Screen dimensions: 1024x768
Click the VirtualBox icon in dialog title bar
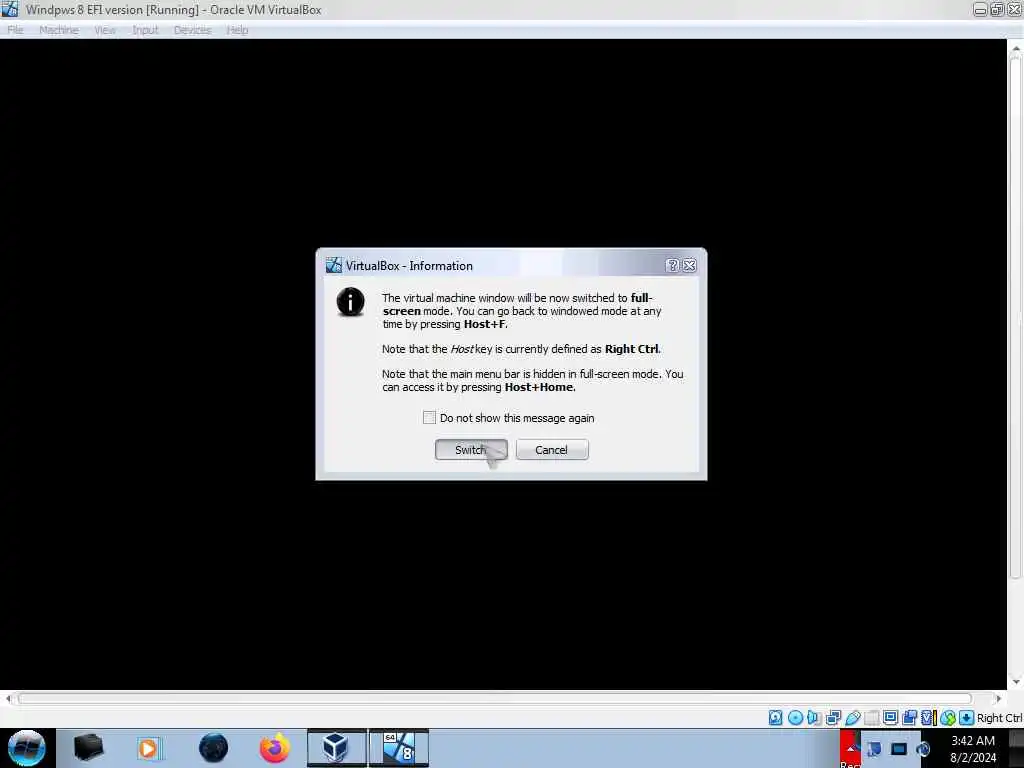click(334, 265)
